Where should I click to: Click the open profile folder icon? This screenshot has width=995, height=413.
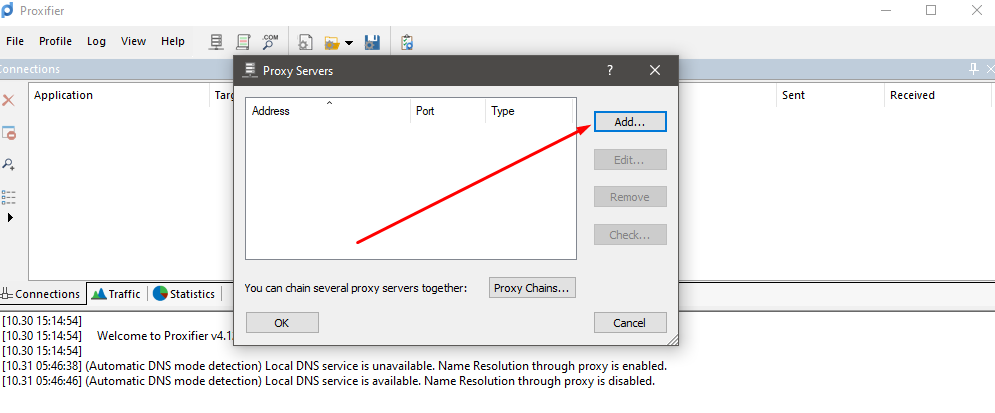pyautogui.click(x=329, y=42)
